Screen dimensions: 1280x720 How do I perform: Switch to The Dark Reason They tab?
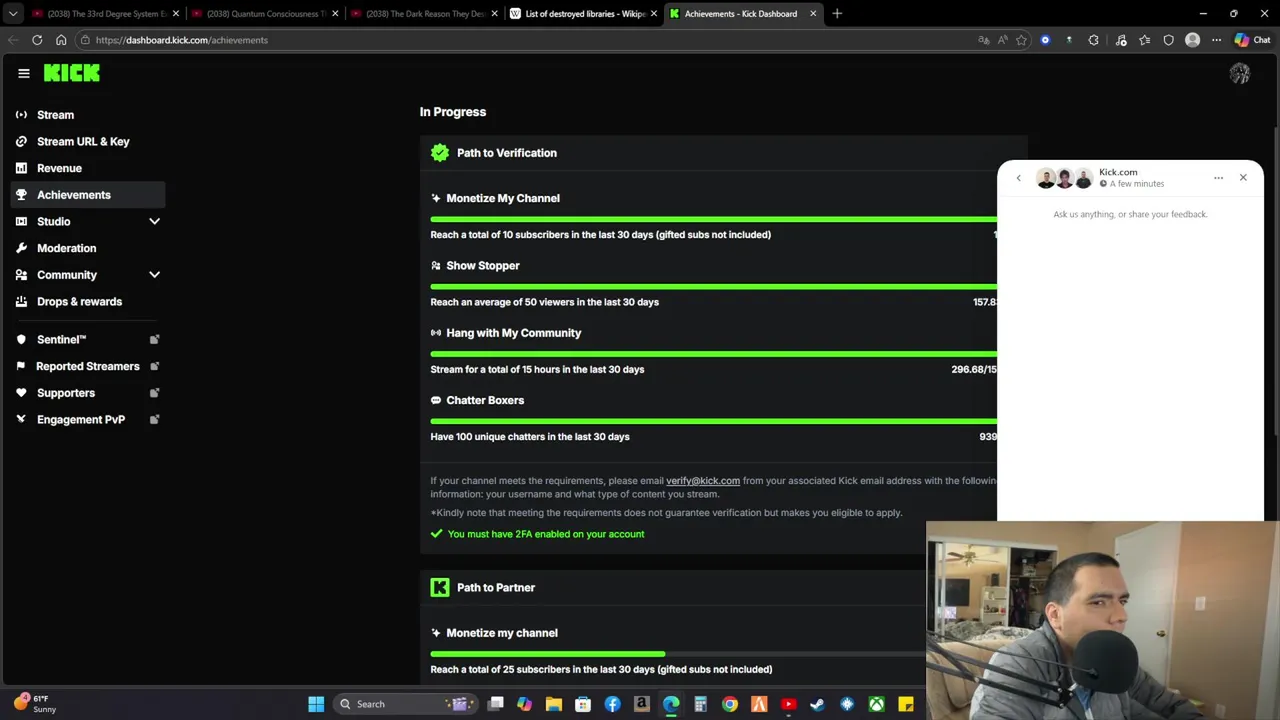point(424,14)
